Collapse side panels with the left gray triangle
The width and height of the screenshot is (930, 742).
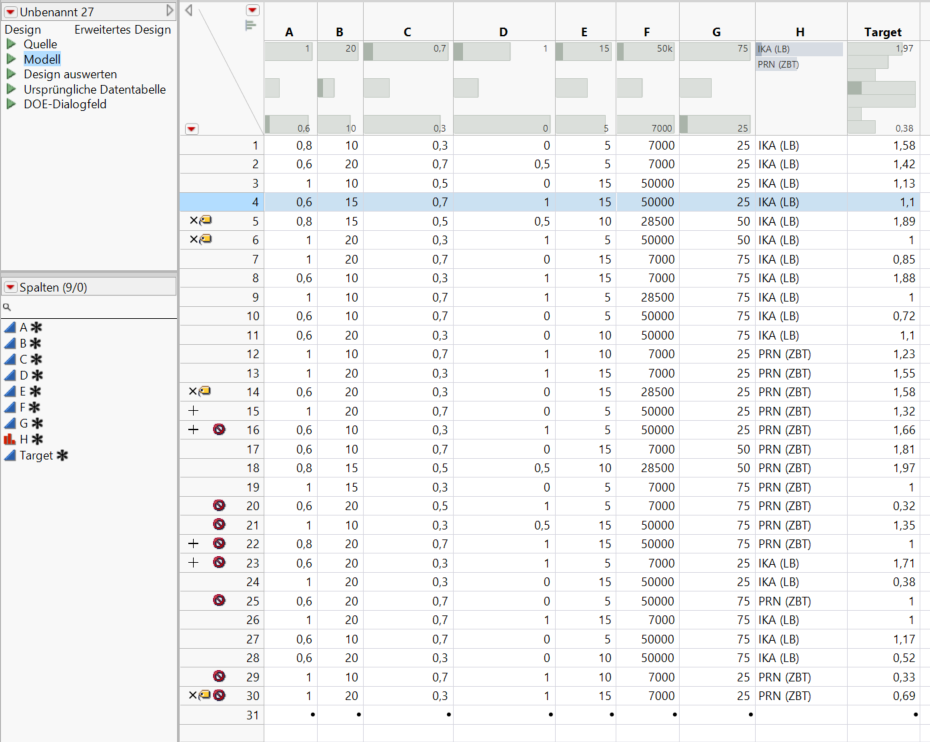click(x=189, y=10)
